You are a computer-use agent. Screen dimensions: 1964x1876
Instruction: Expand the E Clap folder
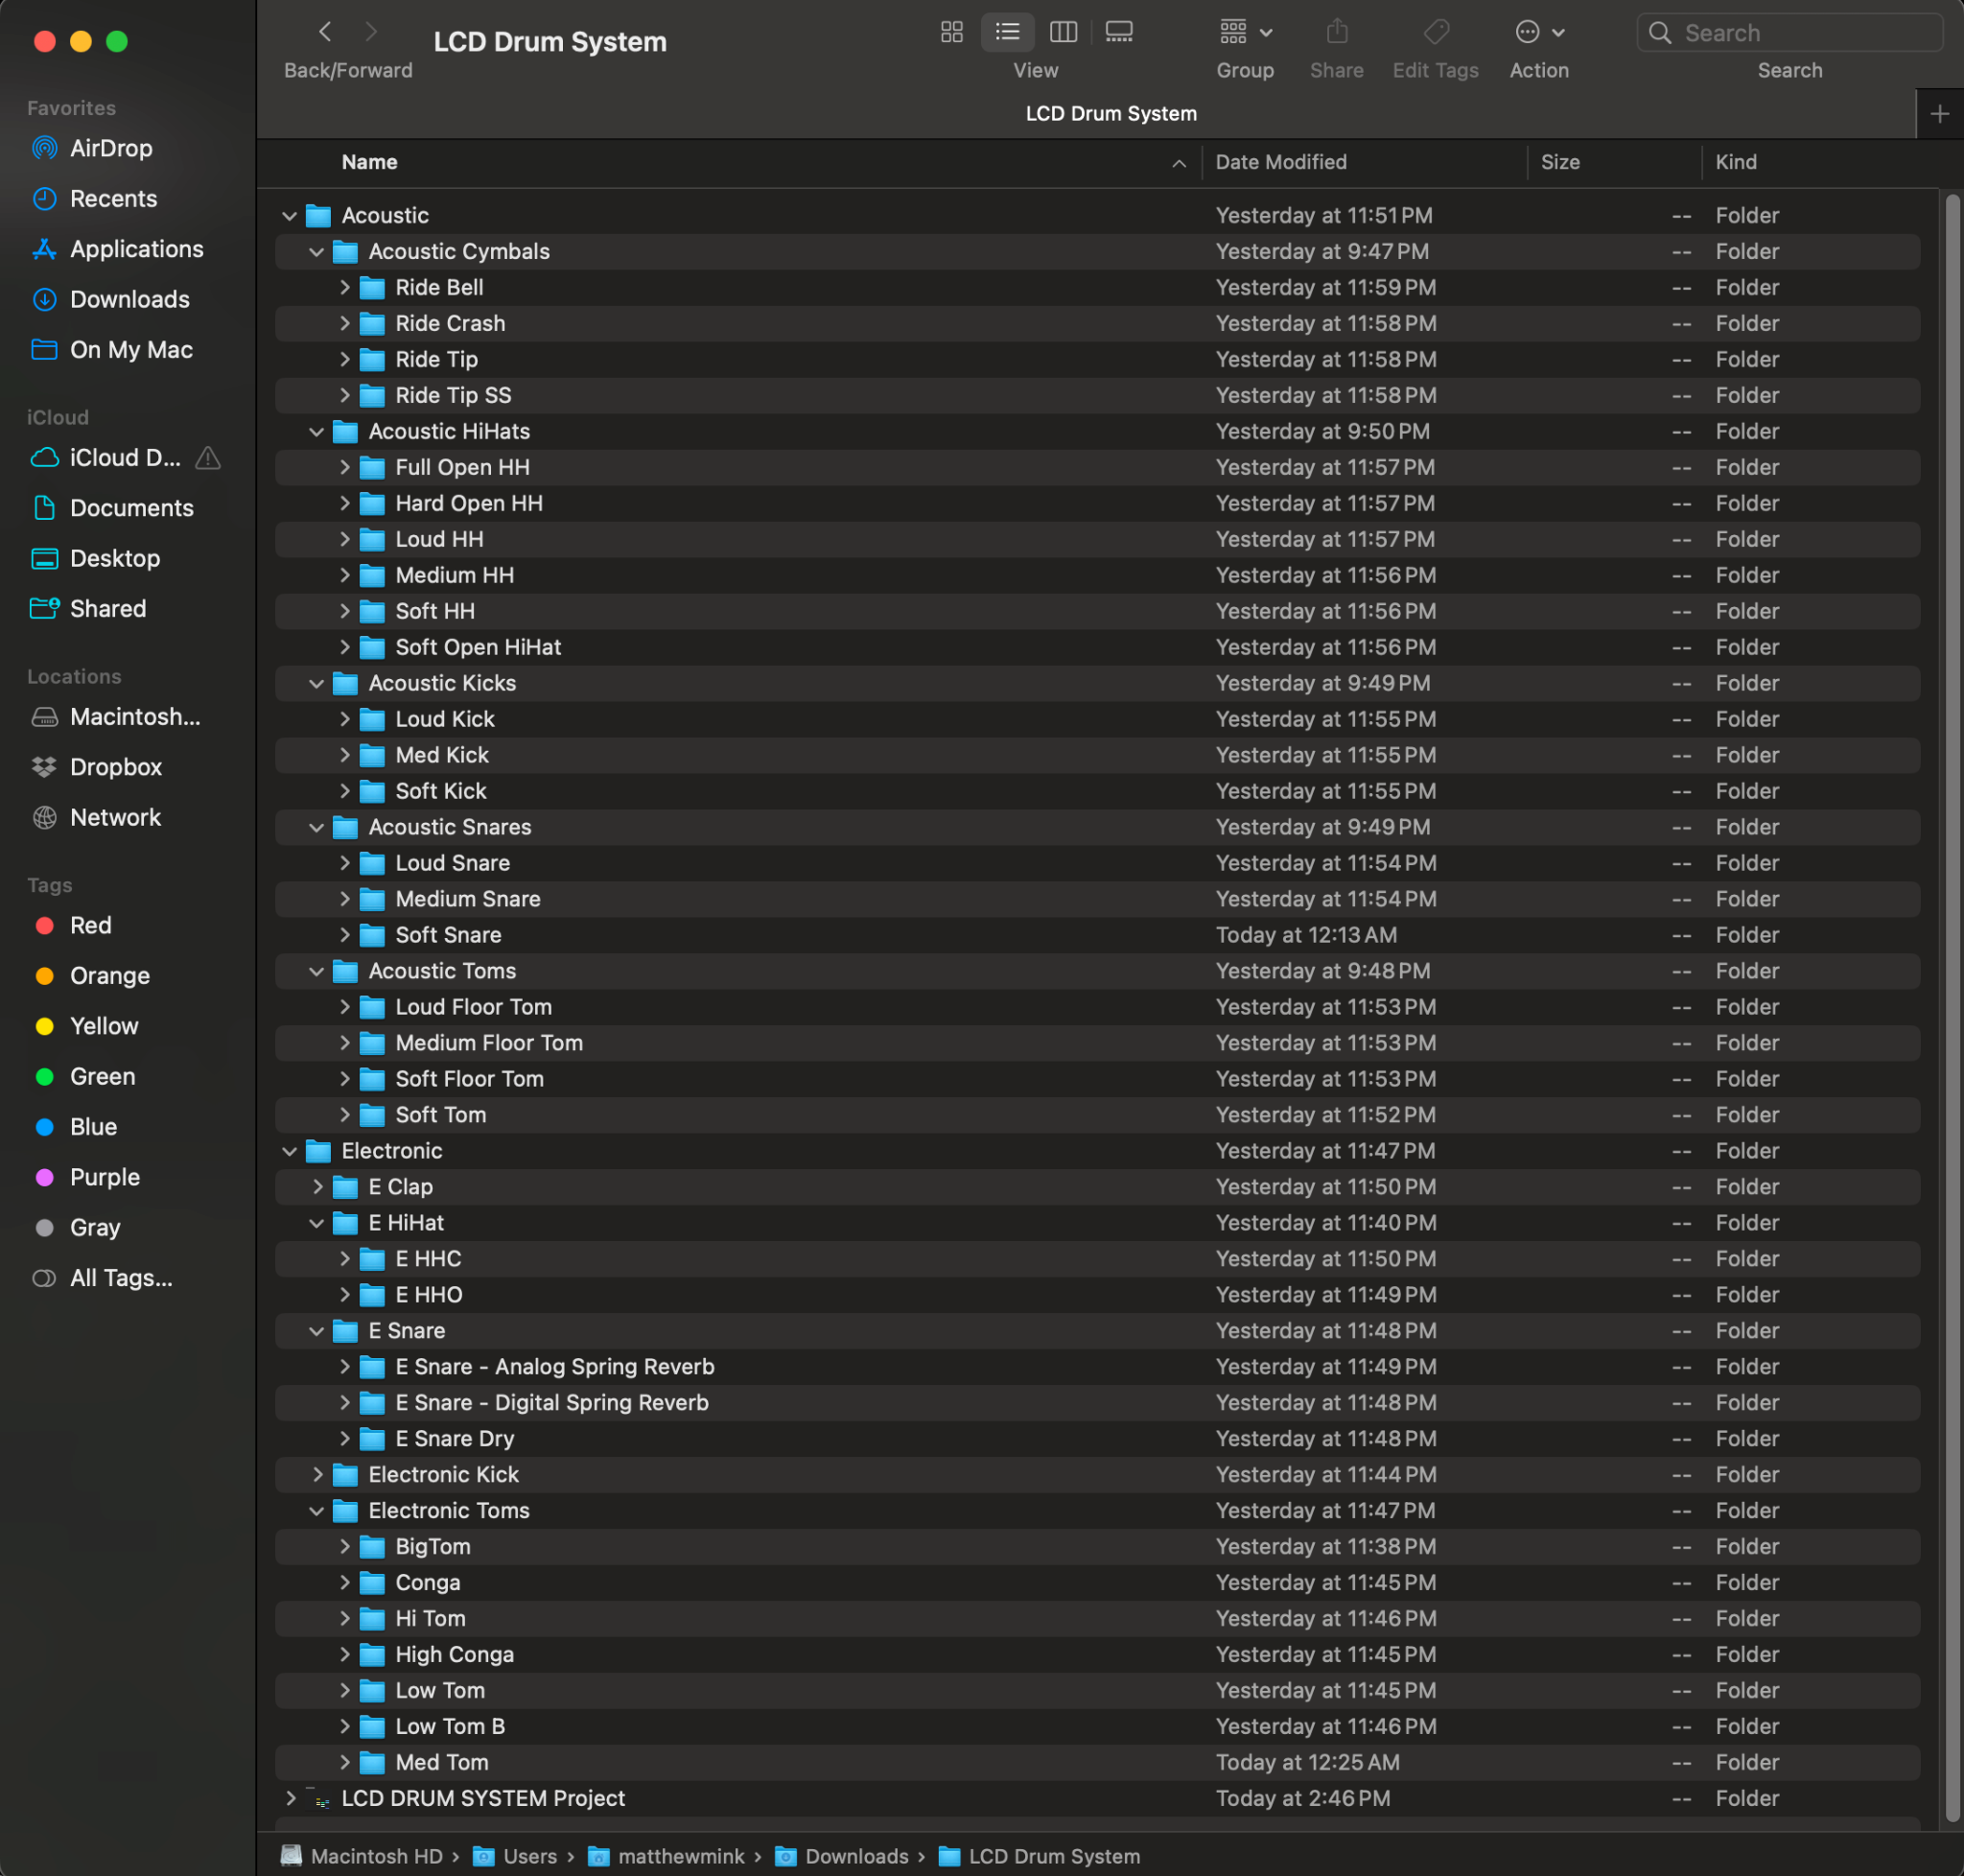point(317,1187)
